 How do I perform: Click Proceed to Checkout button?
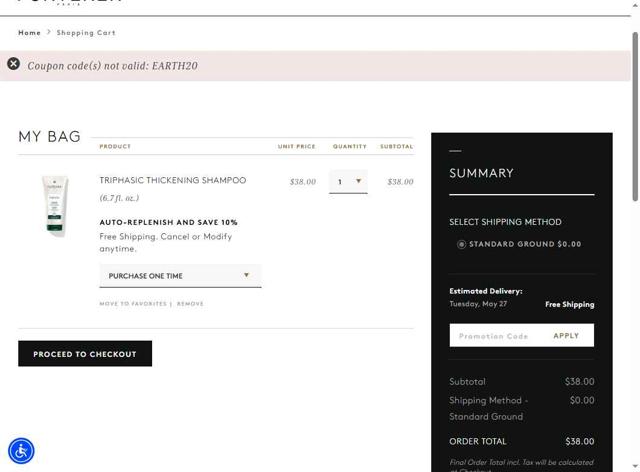click(85, 354)
